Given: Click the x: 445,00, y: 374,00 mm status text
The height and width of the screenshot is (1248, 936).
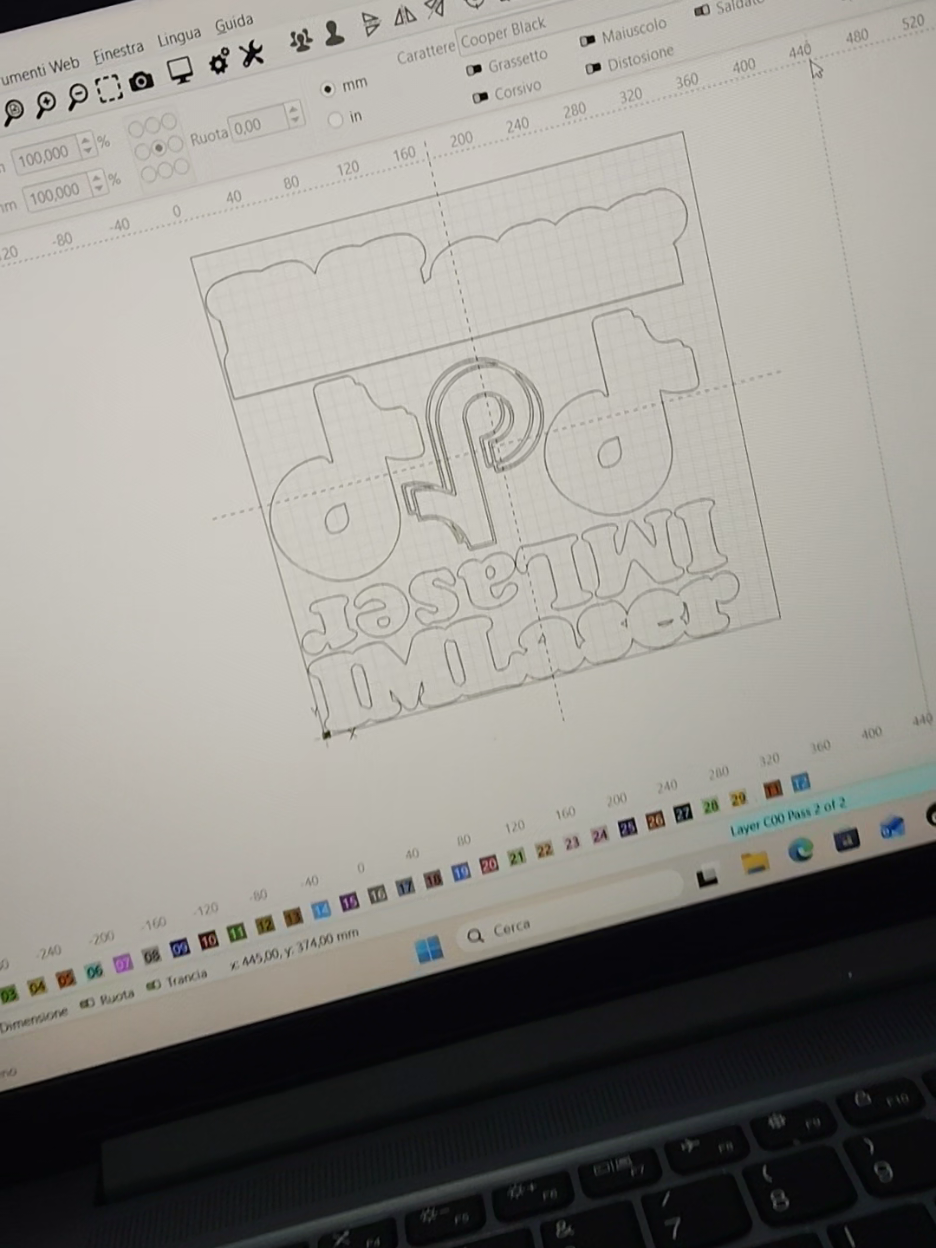Looking at the screenshot, I should point(294,950).
